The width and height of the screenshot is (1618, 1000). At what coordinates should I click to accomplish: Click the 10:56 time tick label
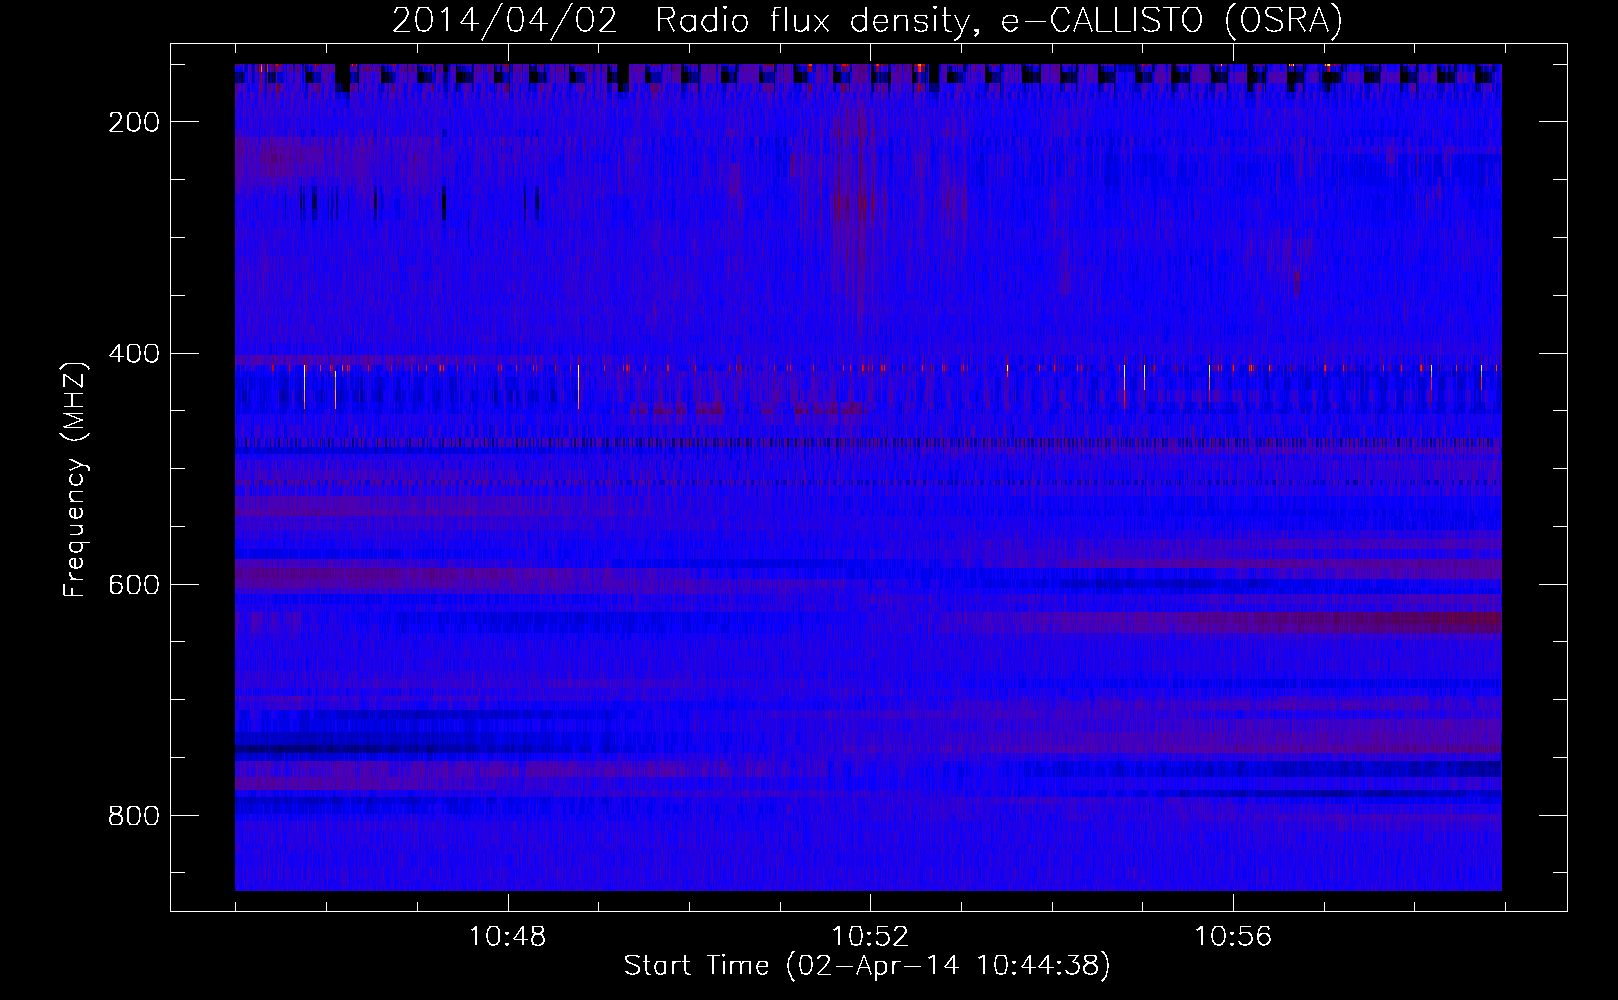coord(1233,936)
